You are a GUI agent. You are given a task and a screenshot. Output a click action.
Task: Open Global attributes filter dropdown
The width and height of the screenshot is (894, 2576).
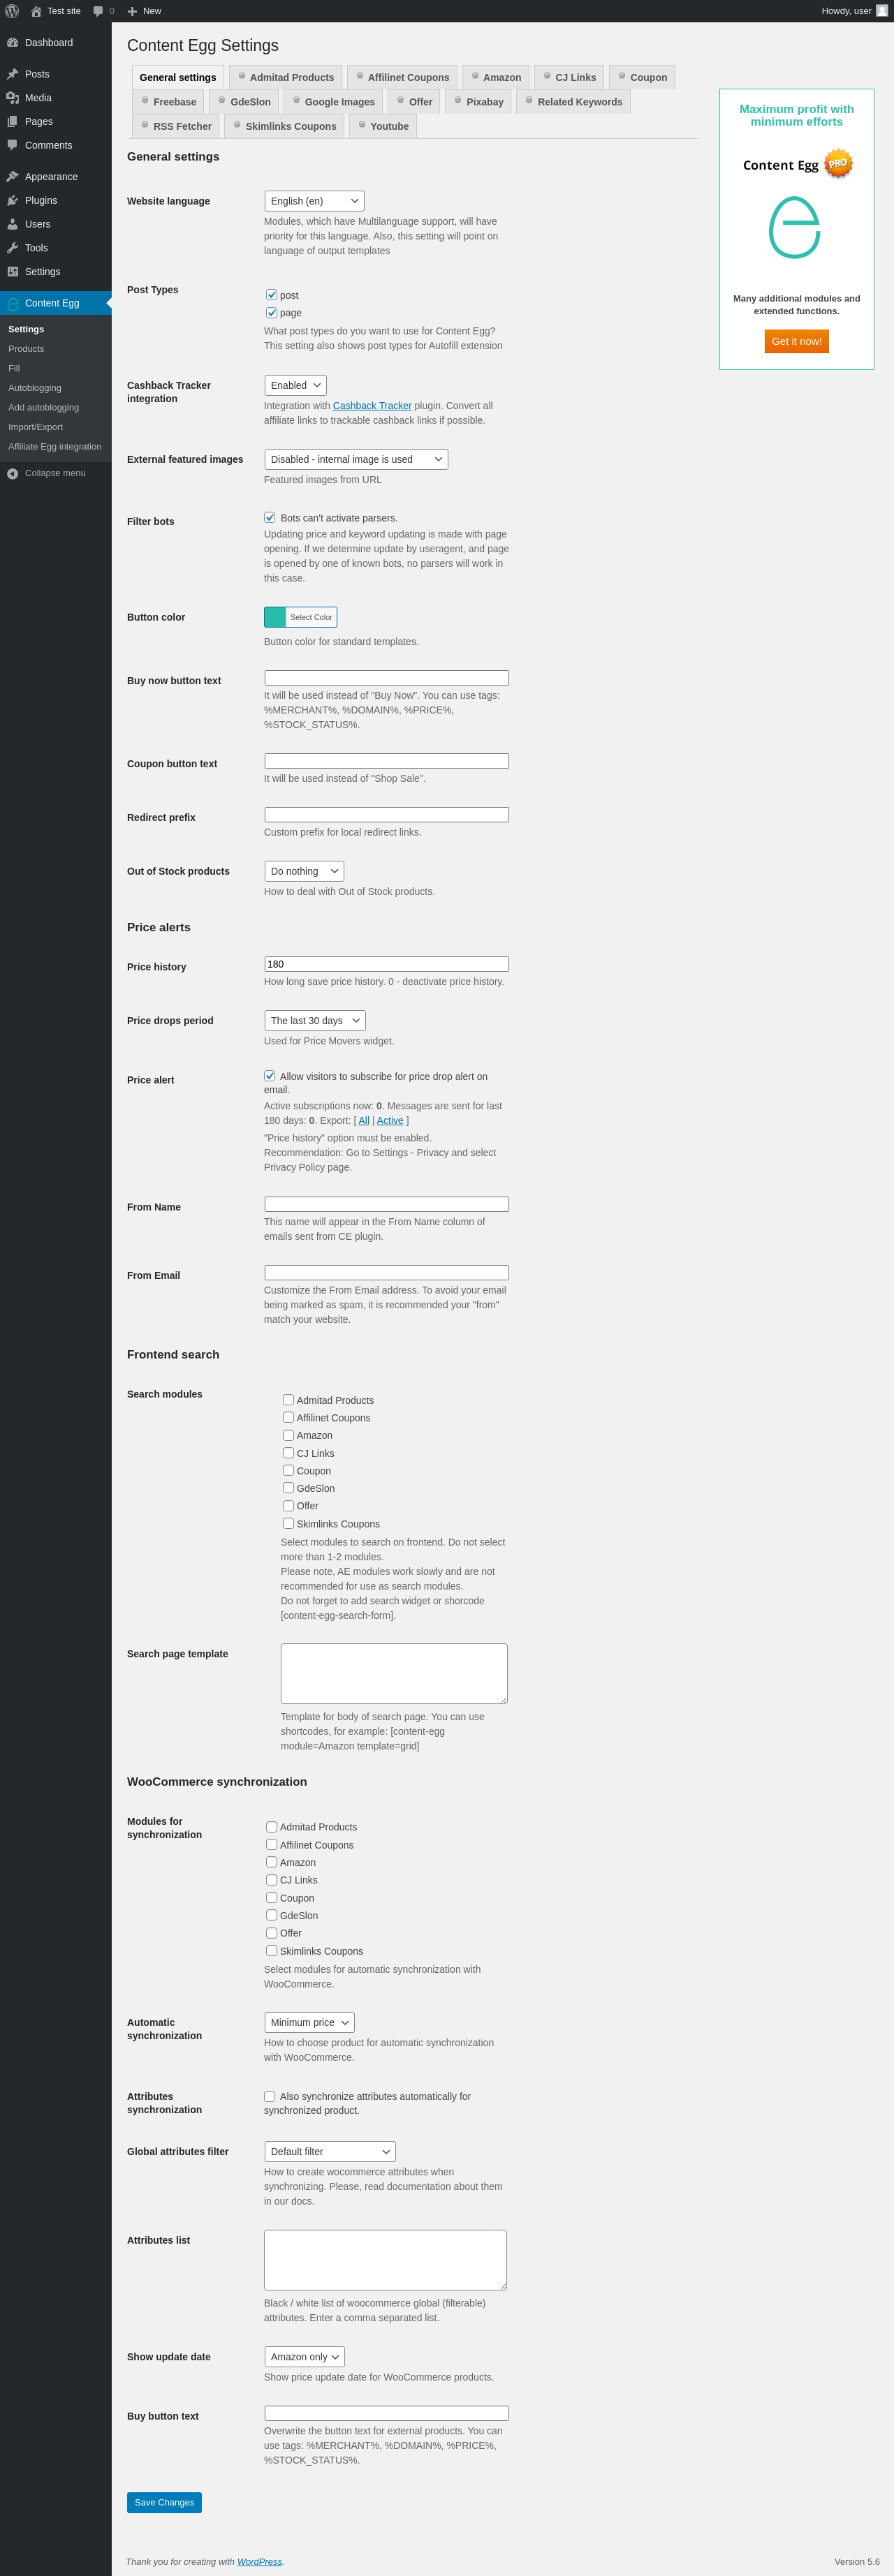[330, 2151]
